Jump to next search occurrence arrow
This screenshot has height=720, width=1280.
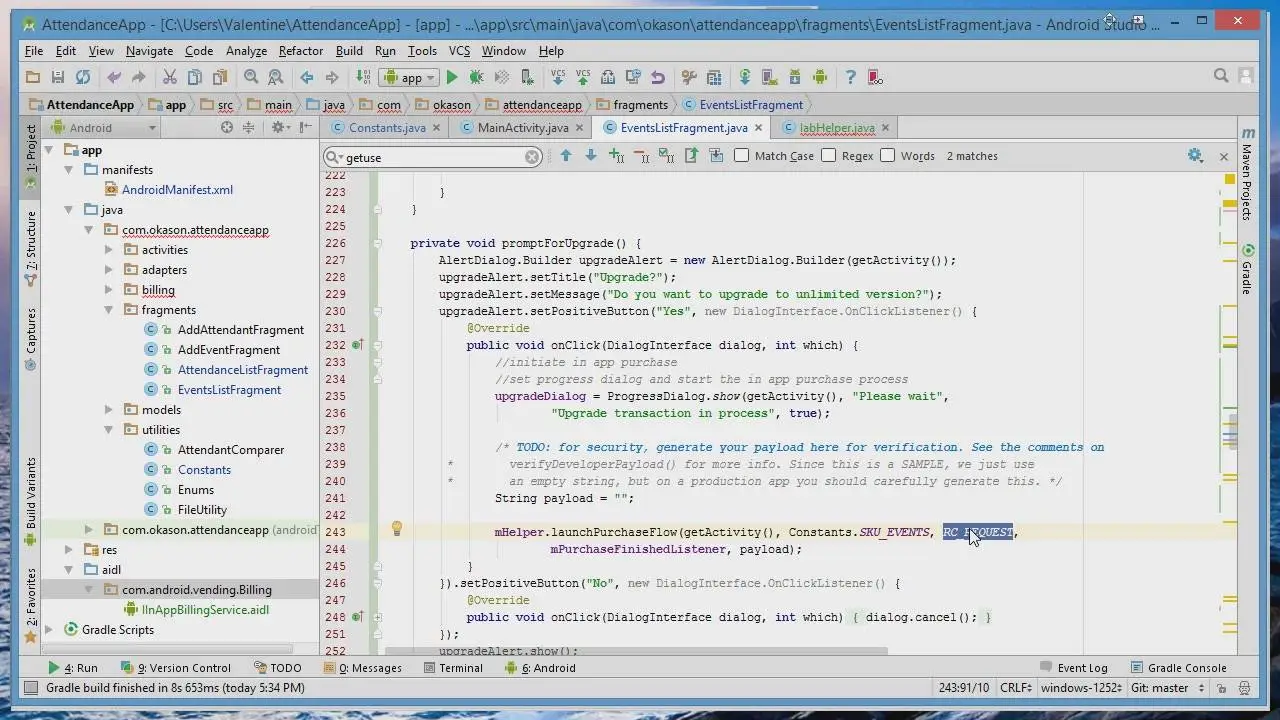591,155
